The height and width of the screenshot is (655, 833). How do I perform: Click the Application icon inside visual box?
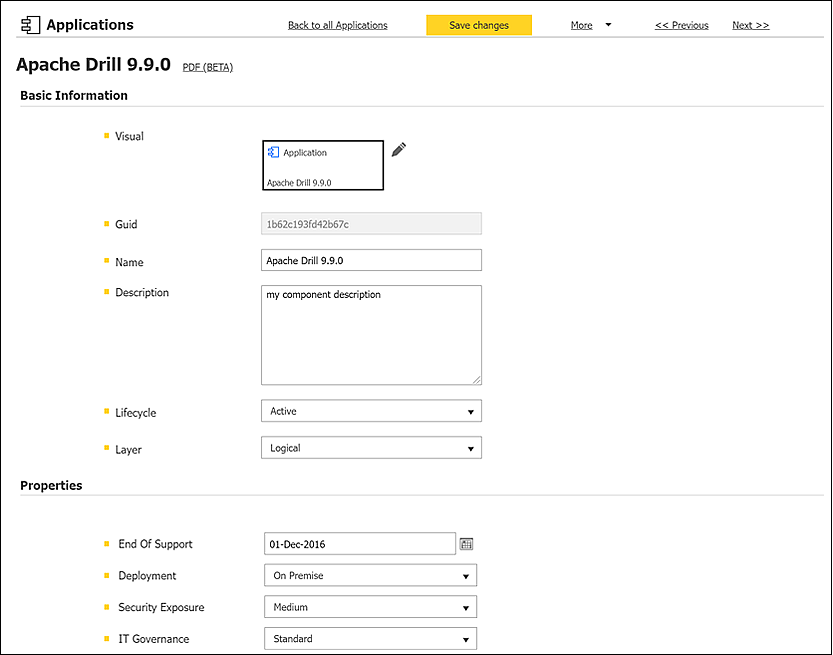pos(273,153)
